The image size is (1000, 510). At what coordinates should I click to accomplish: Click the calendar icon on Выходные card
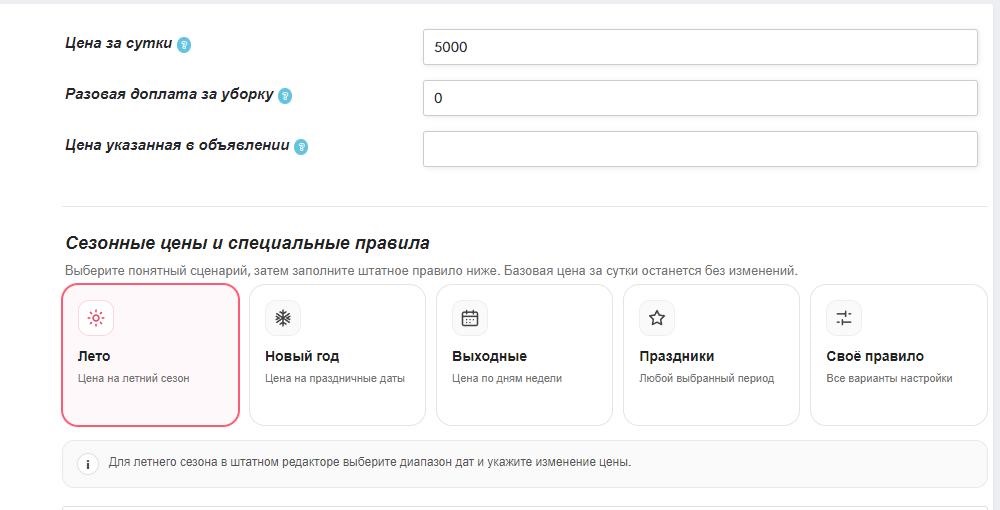469,318
